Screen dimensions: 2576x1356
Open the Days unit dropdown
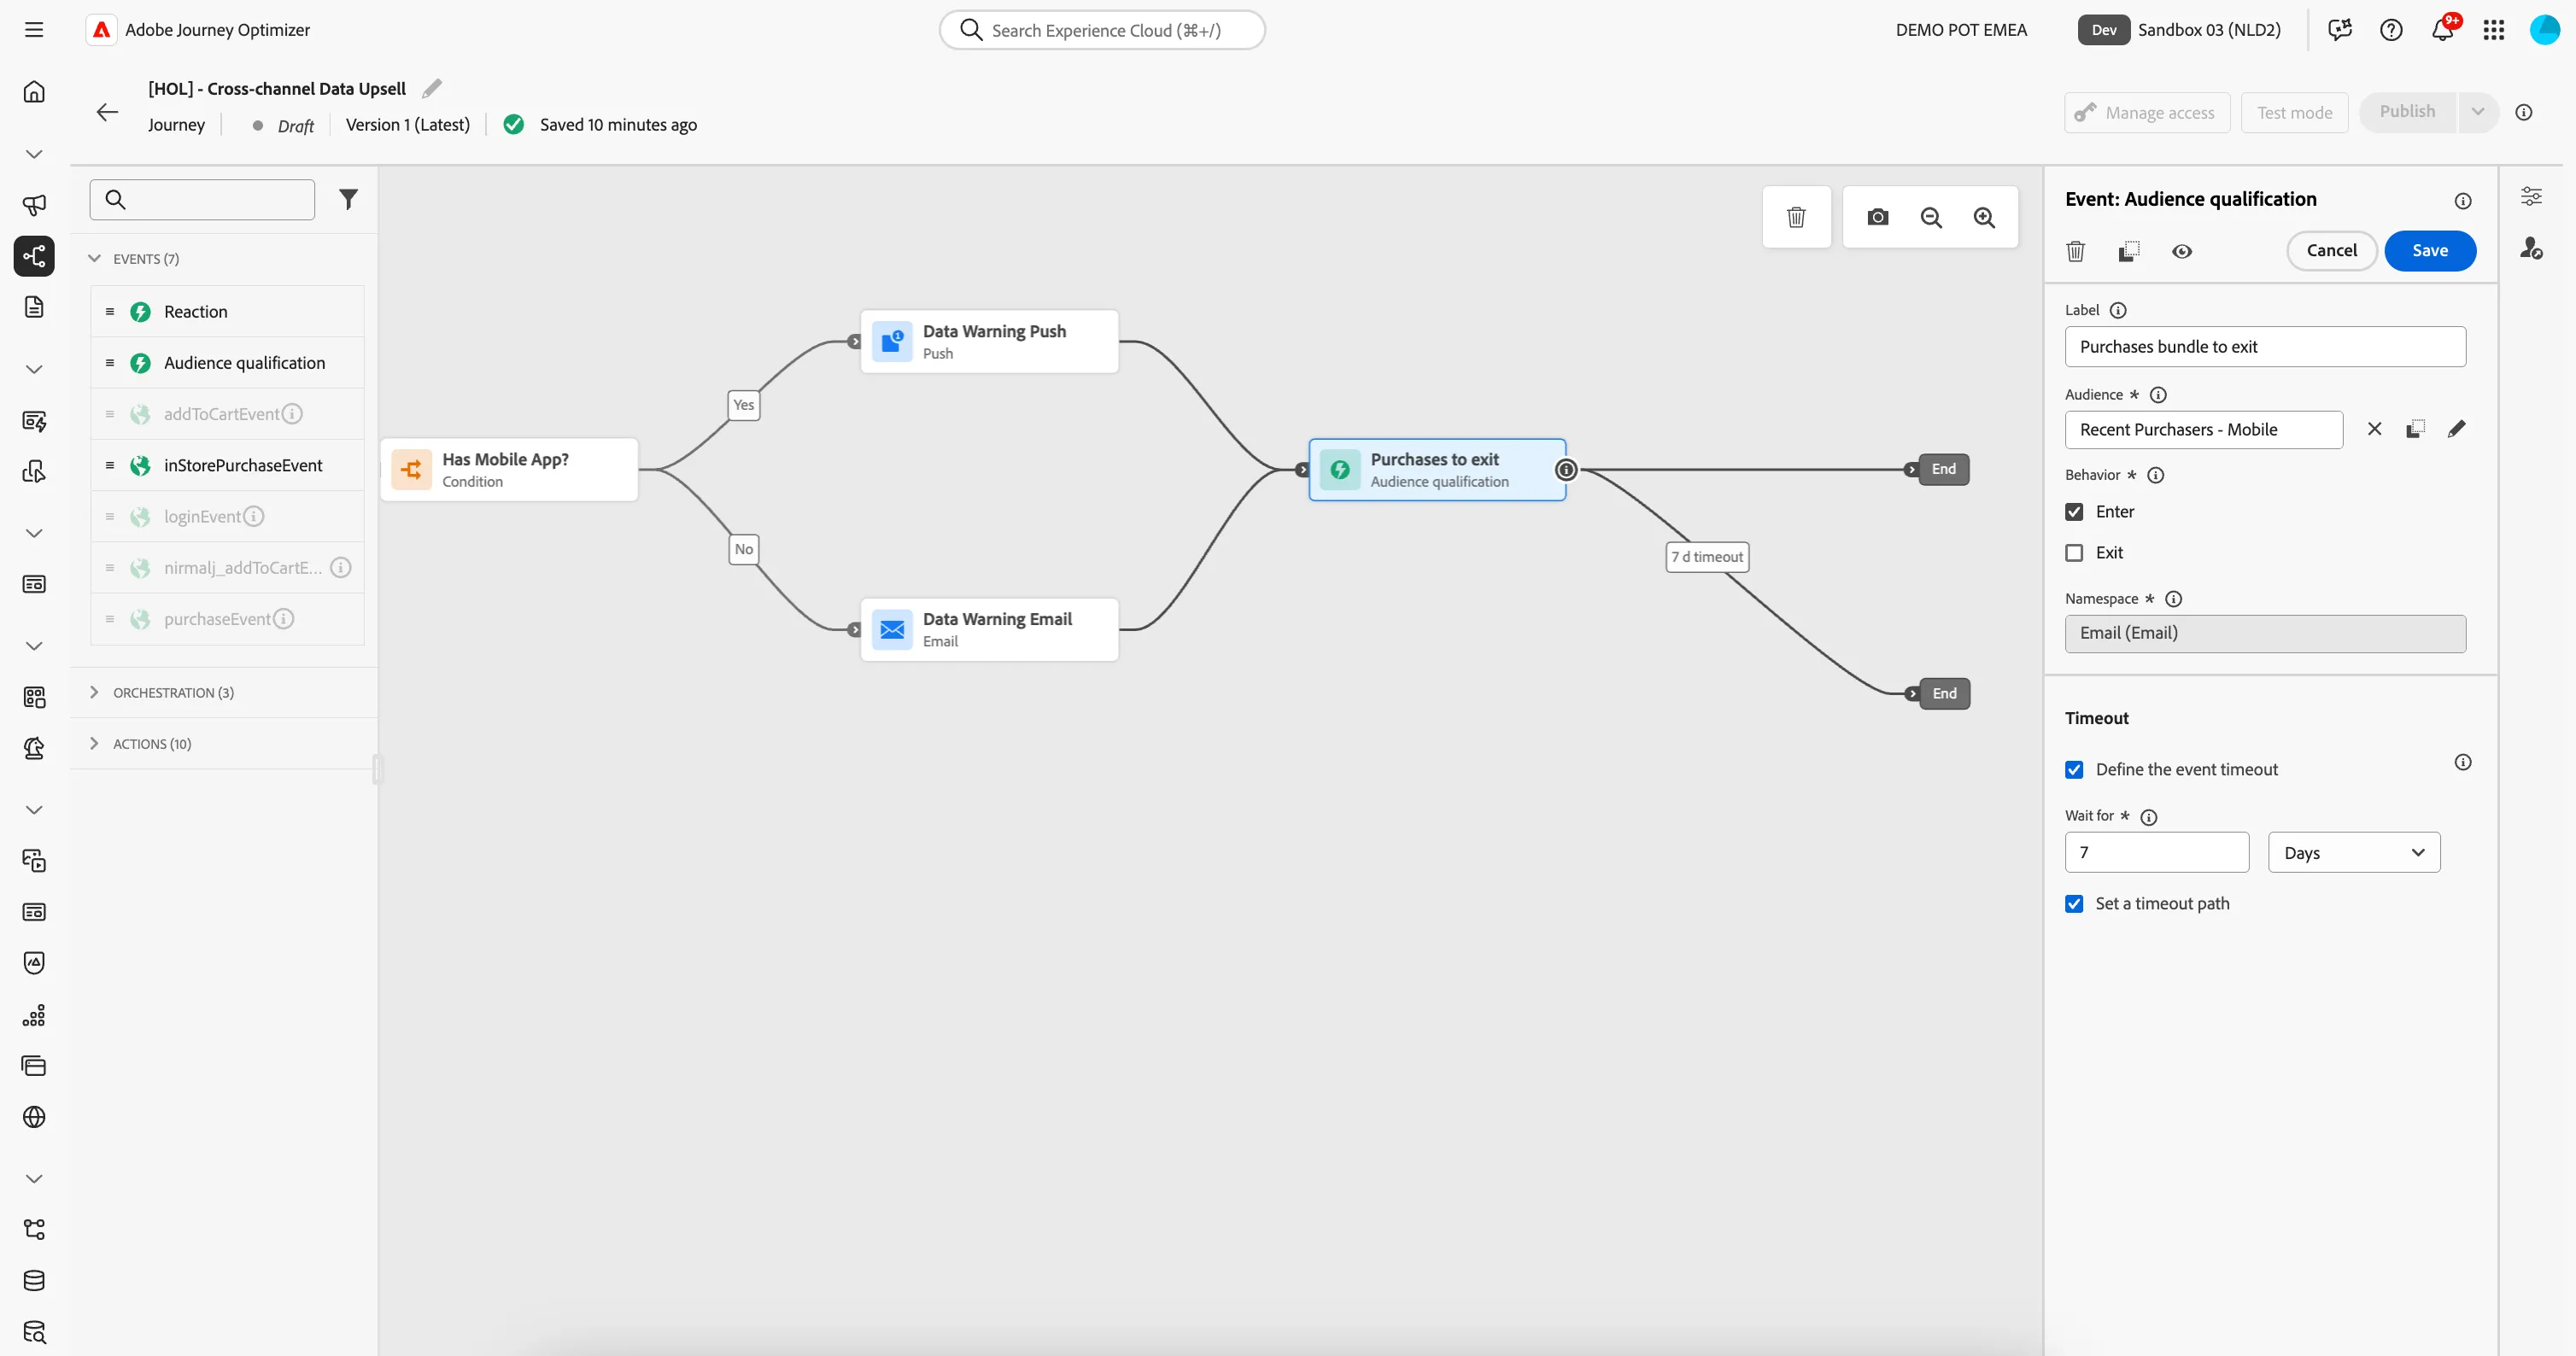point(2354,853)
